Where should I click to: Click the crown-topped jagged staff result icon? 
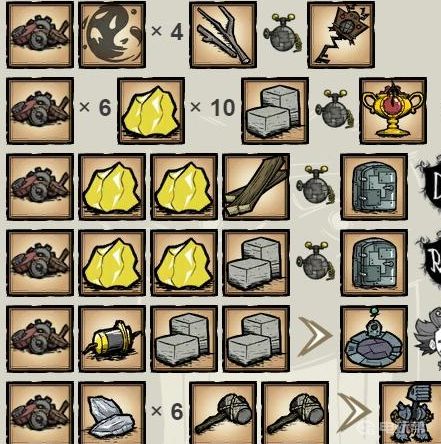(341, 35)
